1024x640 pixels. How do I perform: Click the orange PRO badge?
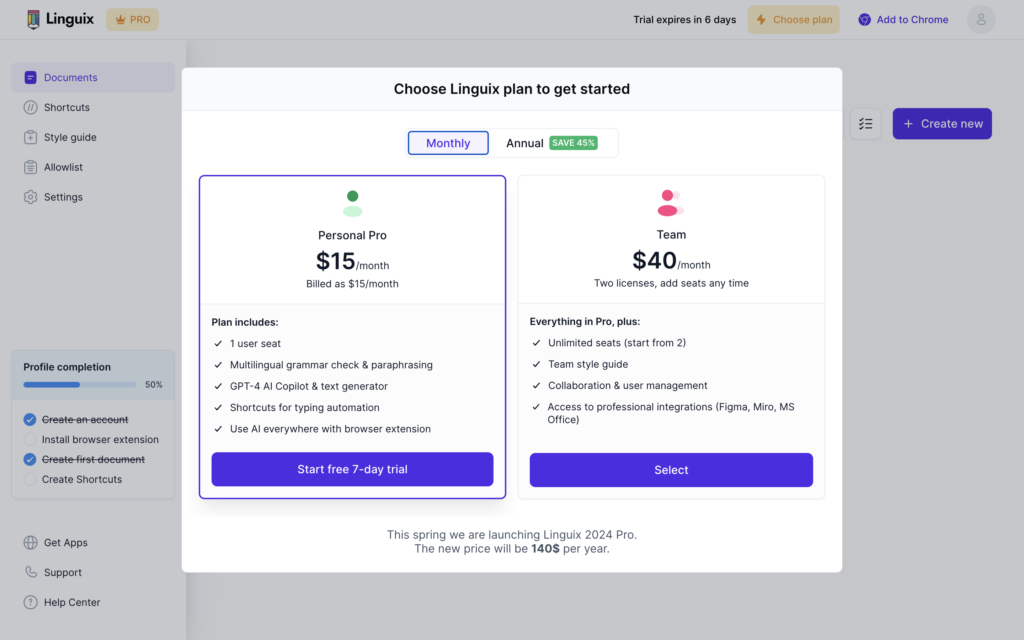click(132, 19)
